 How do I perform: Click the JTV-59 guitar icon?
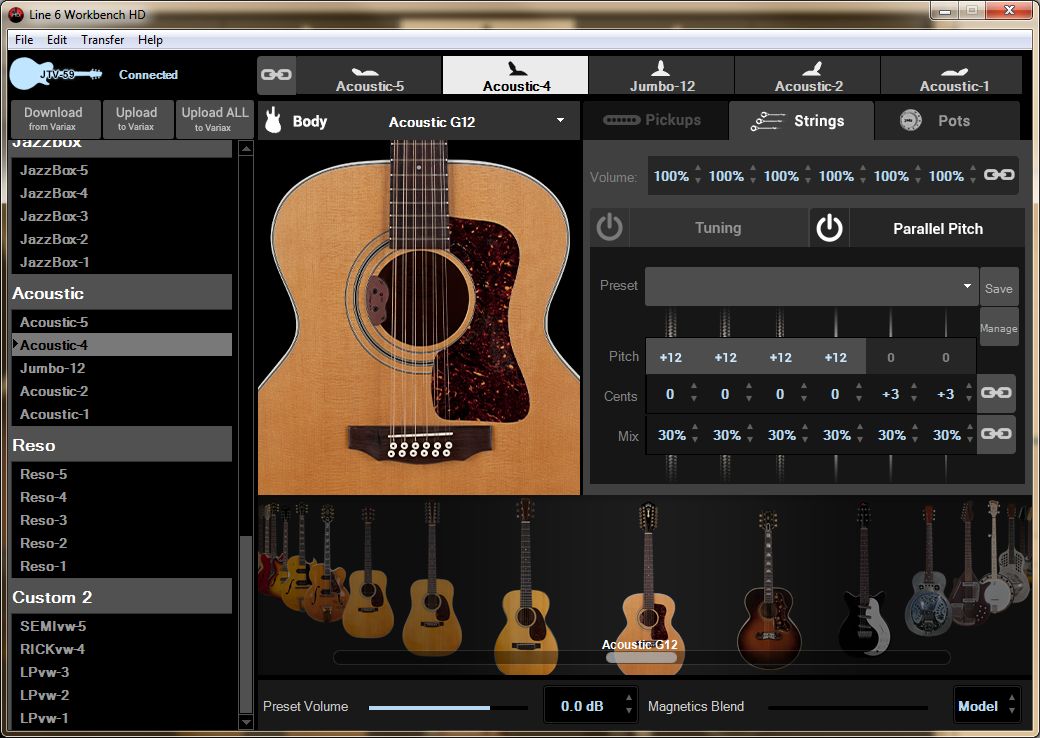pos(56,74)
